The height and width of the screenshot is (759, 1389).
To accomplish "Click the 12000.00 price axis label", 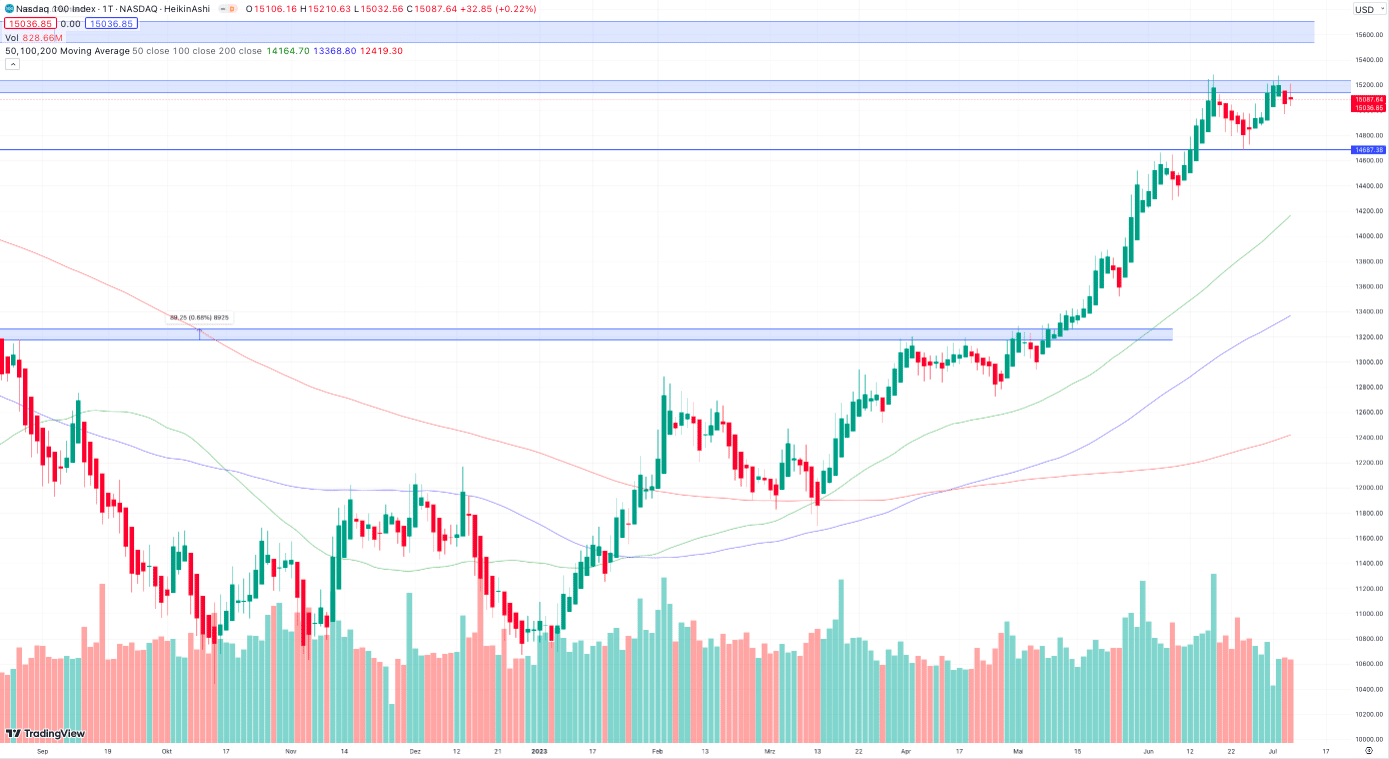I will click(1369, 488).
